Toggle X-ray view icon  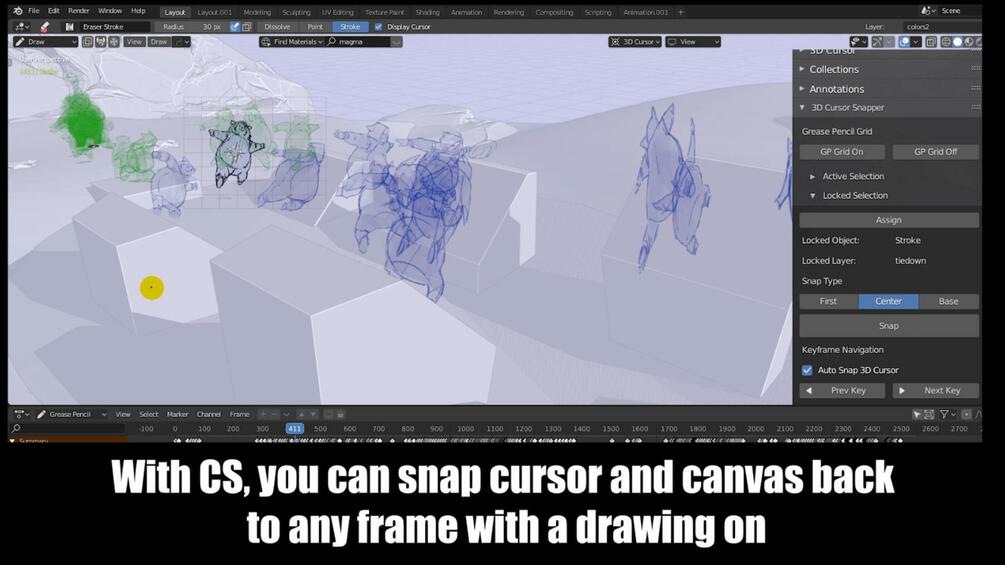(931, 42)
